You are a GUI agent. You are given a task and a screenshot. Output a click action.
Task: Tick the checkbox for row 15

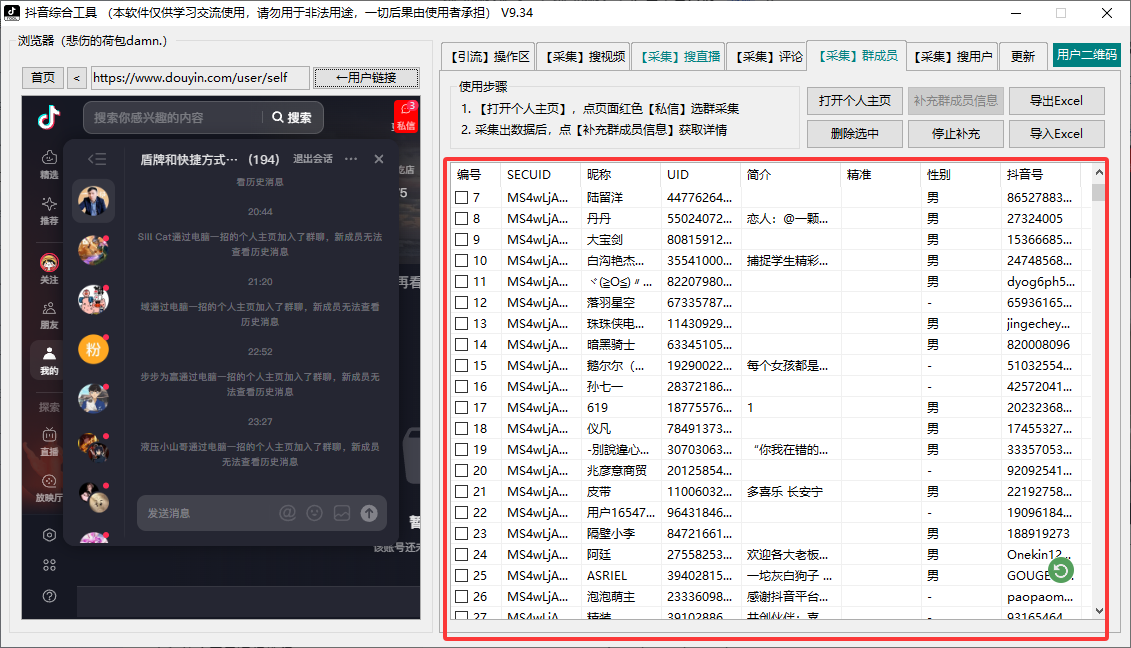point(461,366)
